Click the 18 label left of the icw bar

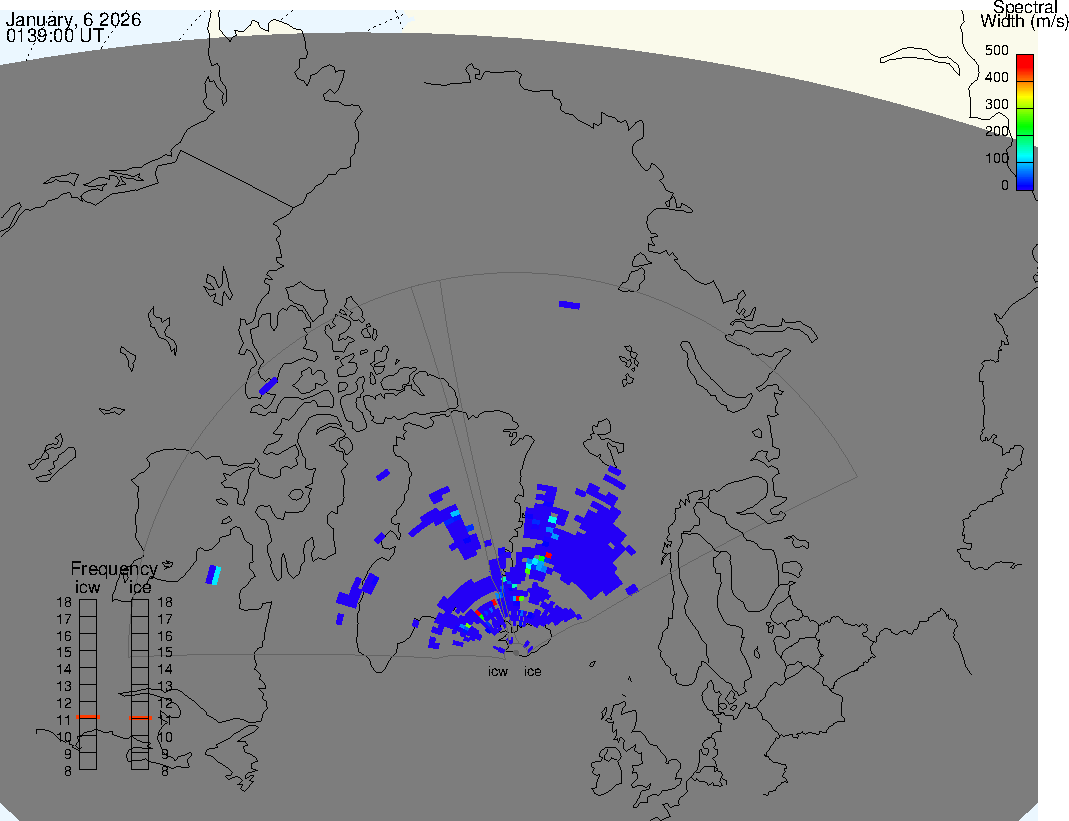[x=64, y=602]
